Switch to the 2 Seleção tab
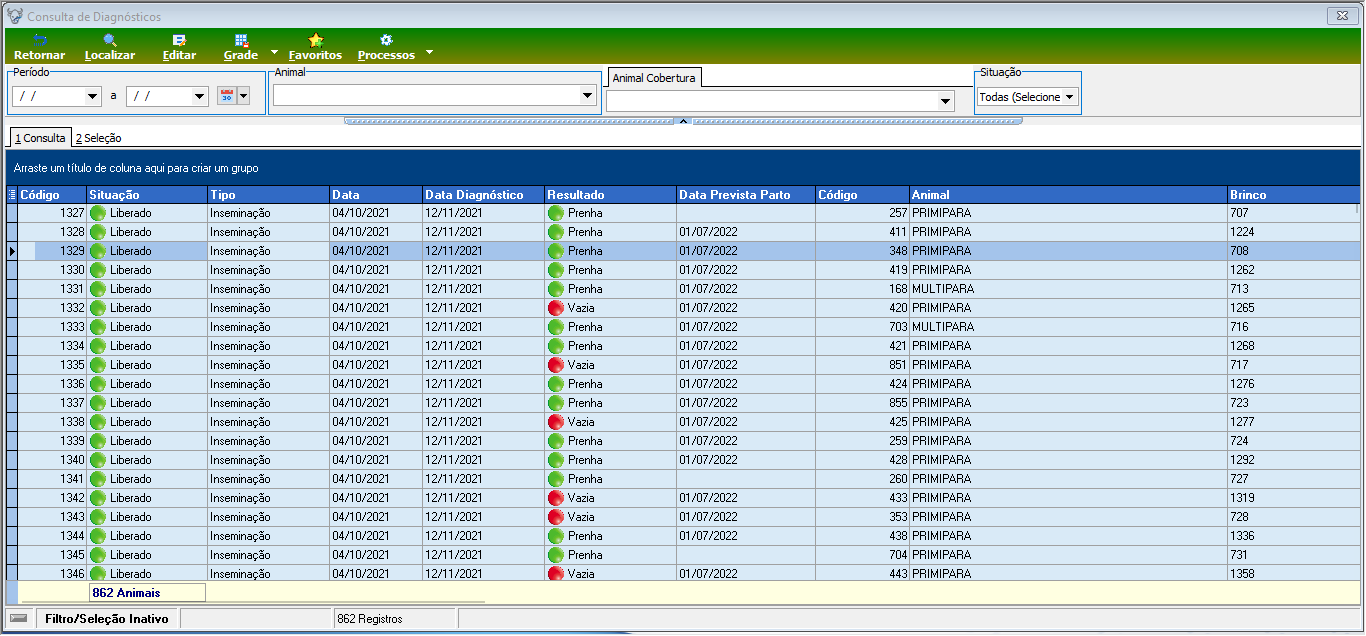Screen dimensions: 1366x636 pos(98,138)
